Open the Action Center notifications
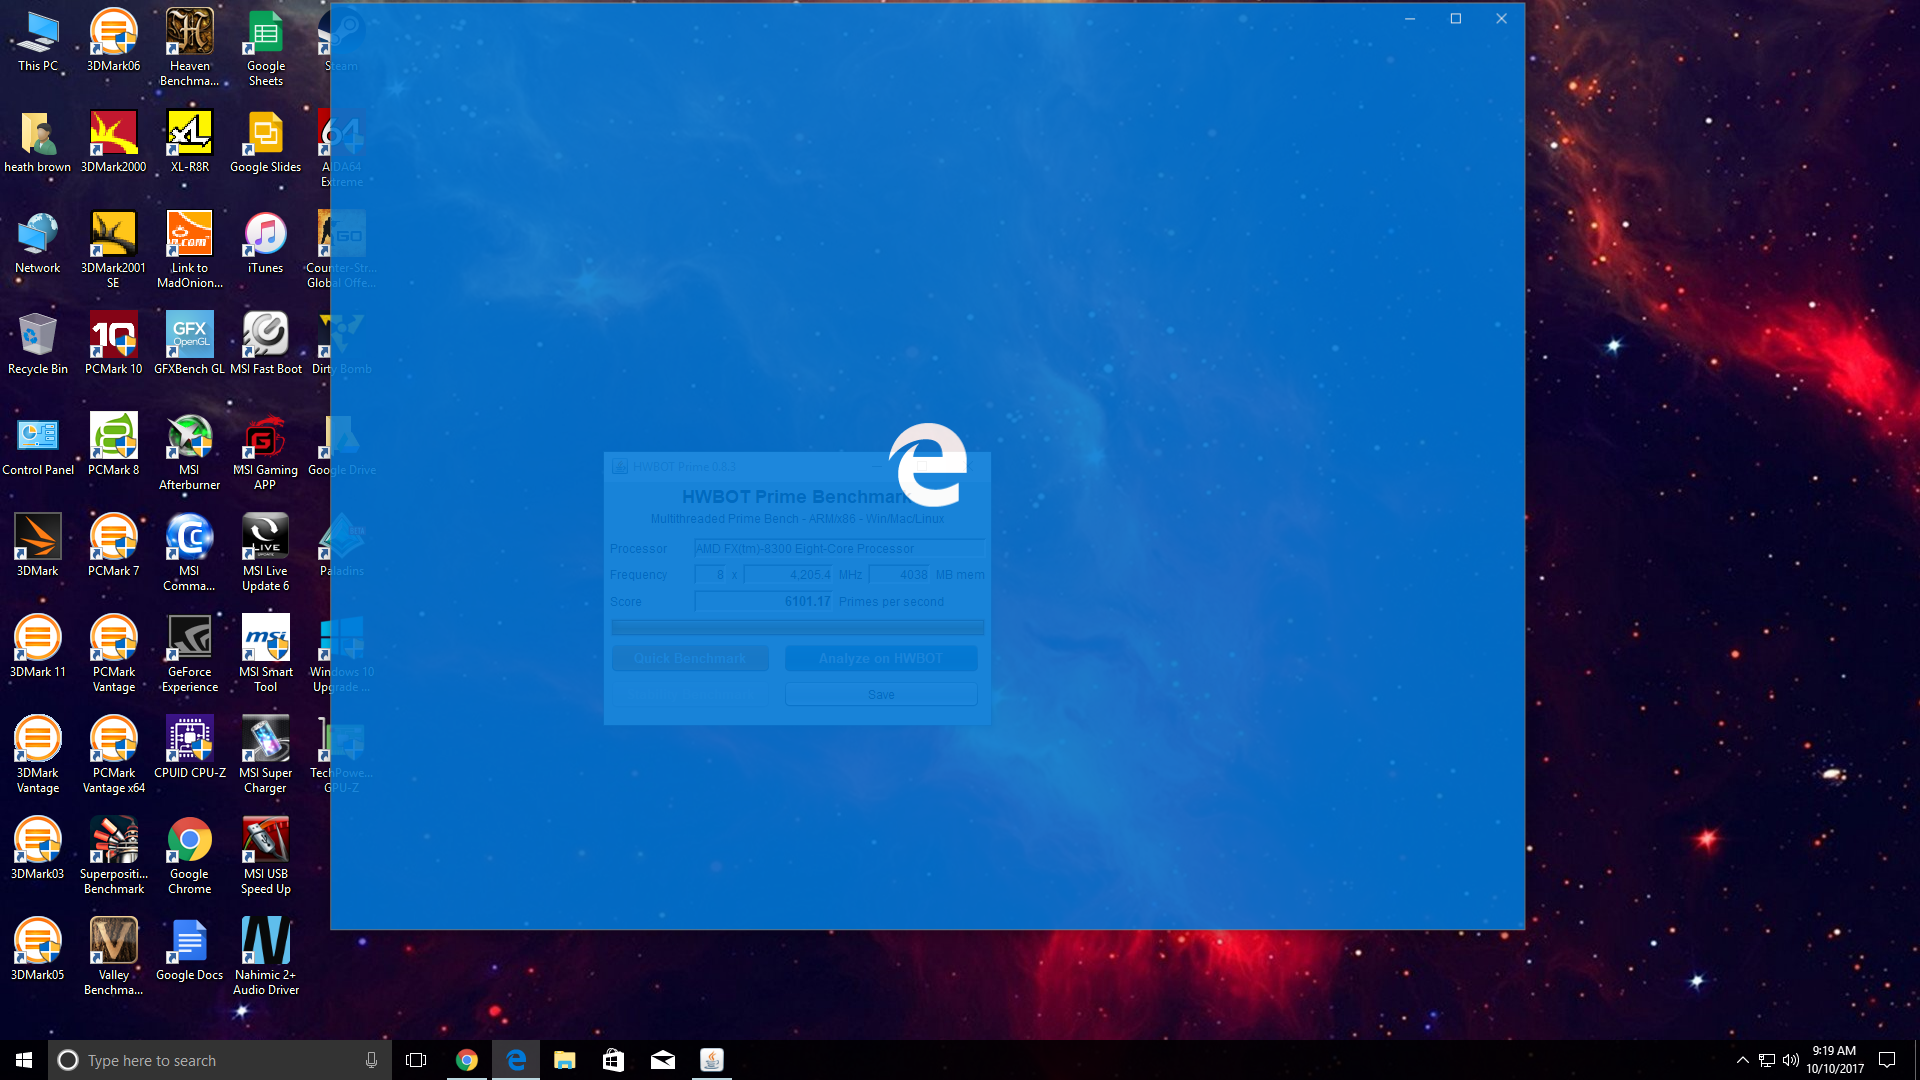Screen dimensions: 1920x1080 1887,1060
